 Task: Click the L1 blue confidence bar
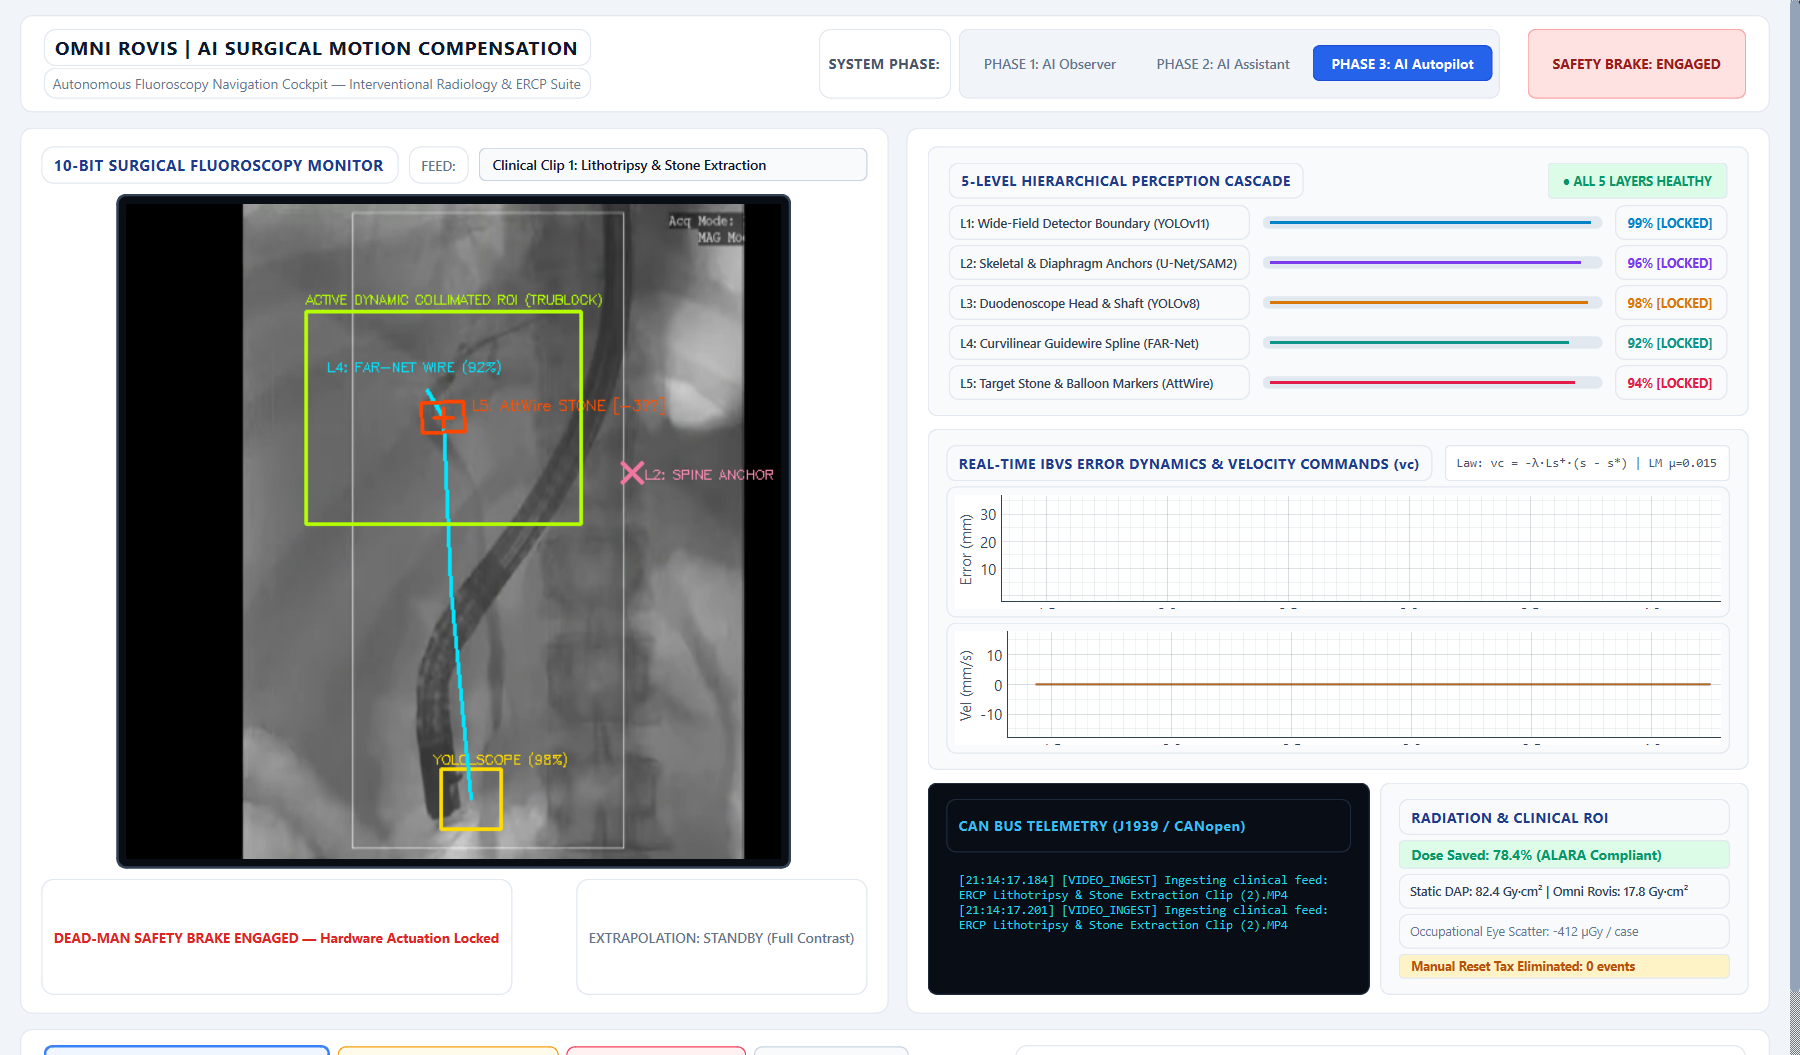point(1432,223)
